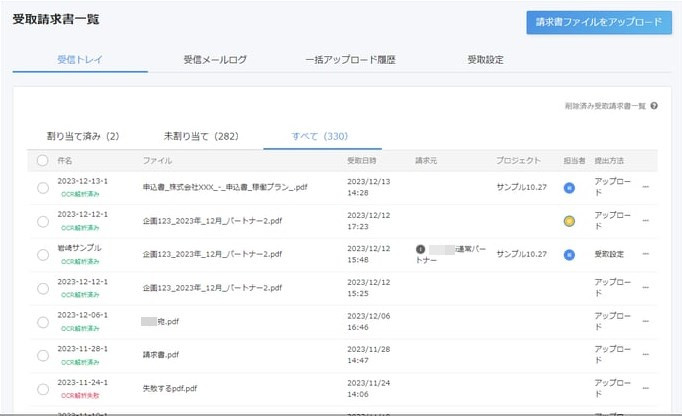Click the info icon before 通常パートナー
Viewport: 682px width, 416px height.
[x=420, y=249]
